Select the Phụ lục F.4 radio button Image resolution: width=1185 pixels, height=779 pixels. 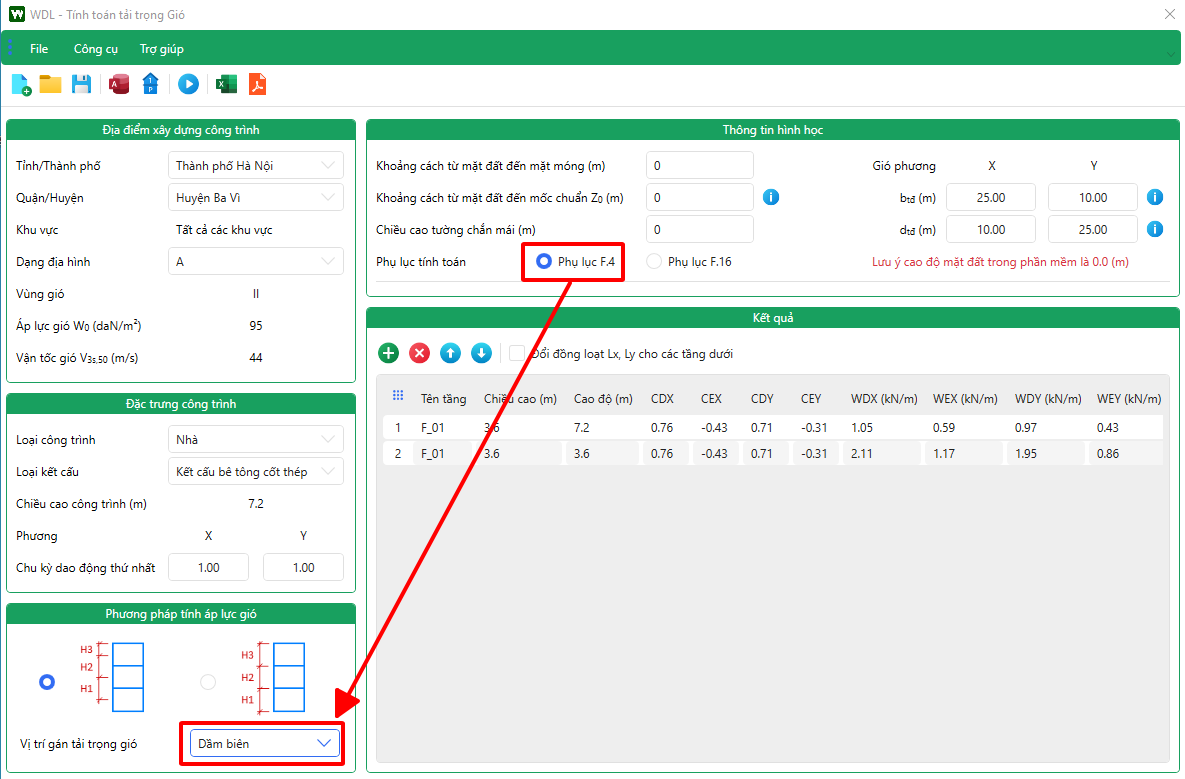543,261
